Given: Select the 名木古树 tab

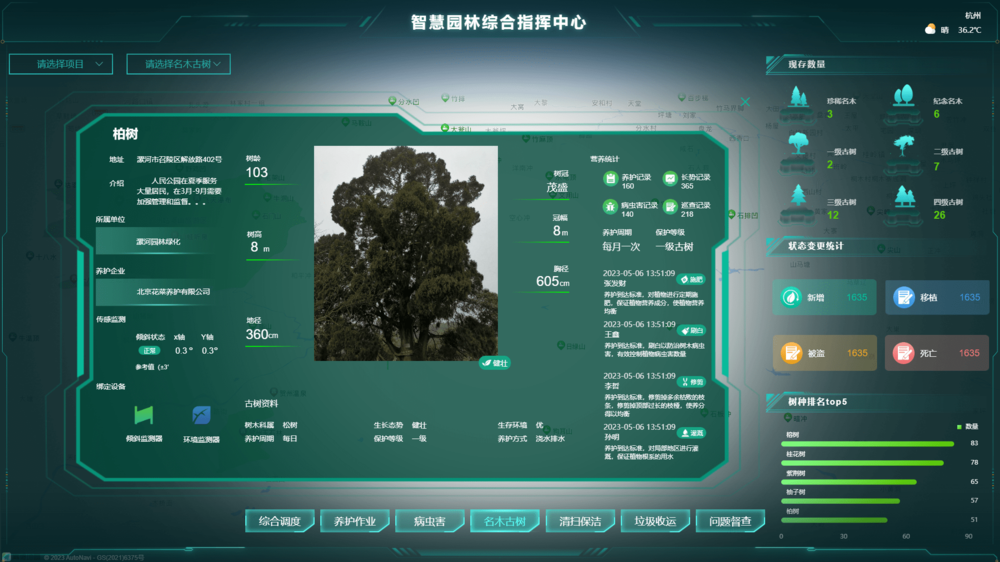Looking at the screenshot, I should (x=505, y=521).
